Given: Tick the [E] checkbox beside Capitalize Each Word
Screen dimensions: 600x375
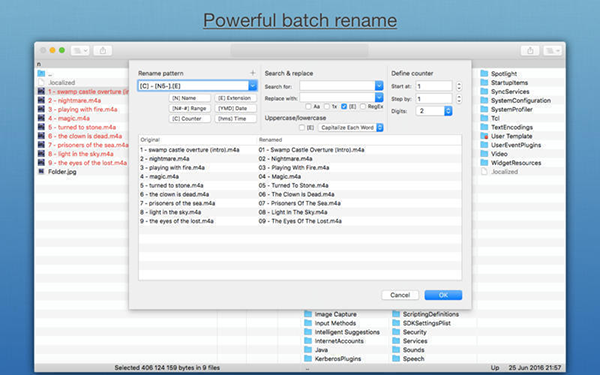Looking at the screenshot, I should pos(302,127).
